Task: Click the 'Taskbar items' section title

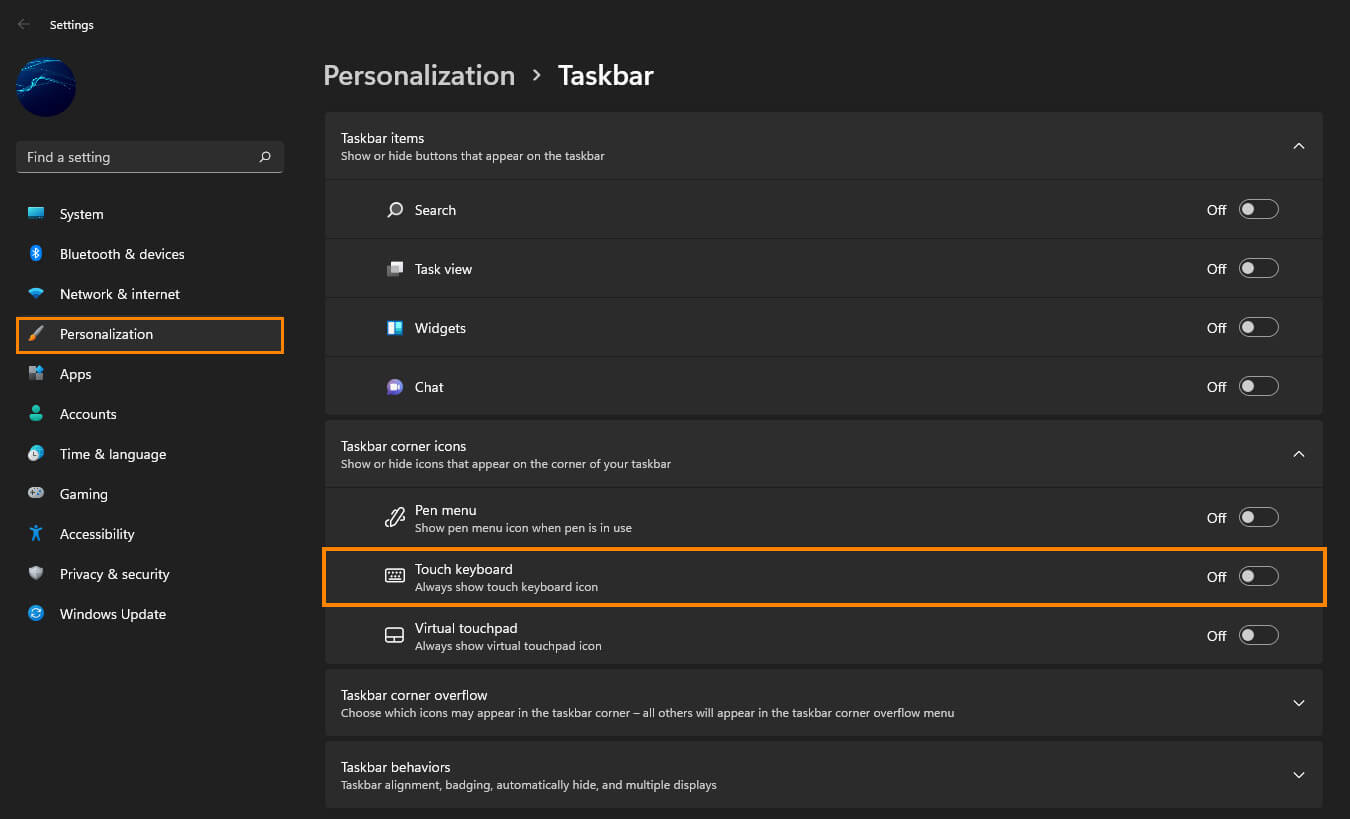Action: coord(382,138)
